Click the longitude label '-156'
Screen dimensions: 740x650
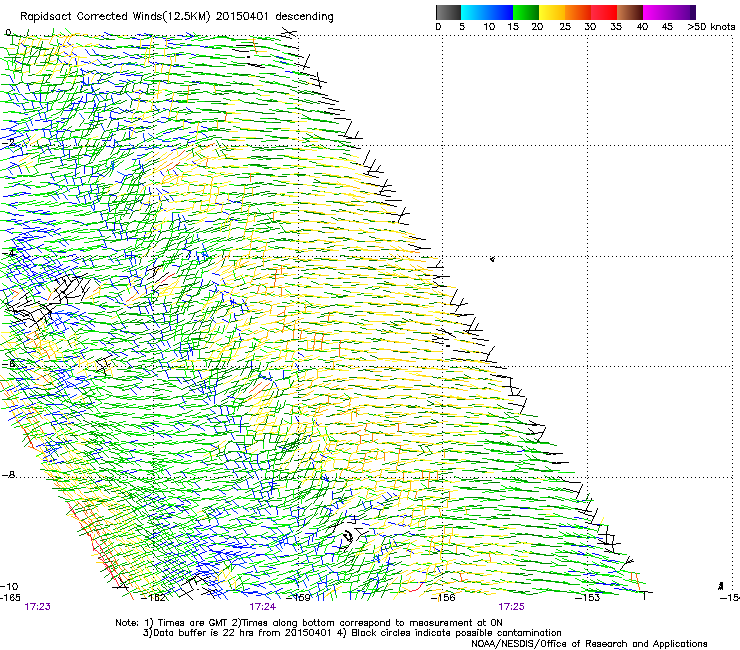pyautogui.click(x=443, y=598)
